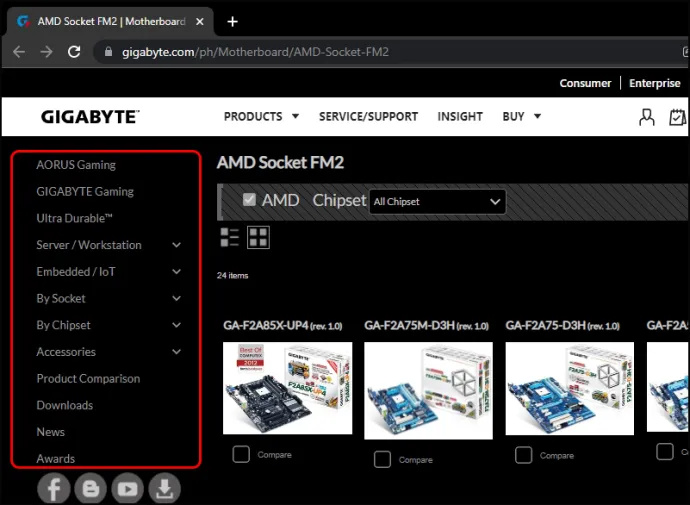Open the PRODUCTS dropdown menu
690x505 pixels.
coord(261,117)
